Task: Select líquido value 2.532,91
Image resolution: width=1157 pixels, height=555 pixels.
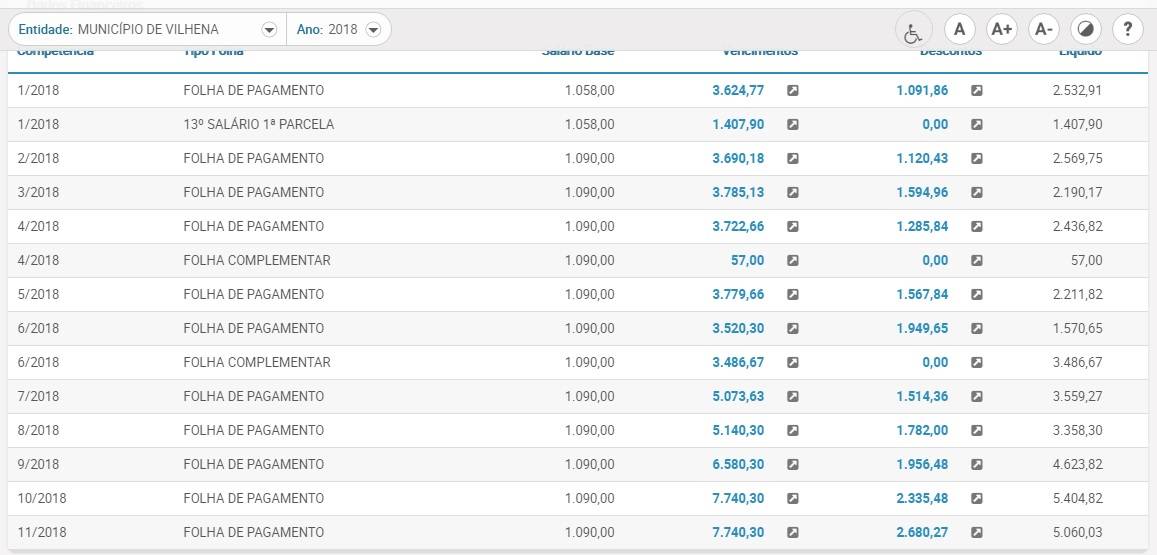Action: click(1077, 91)
